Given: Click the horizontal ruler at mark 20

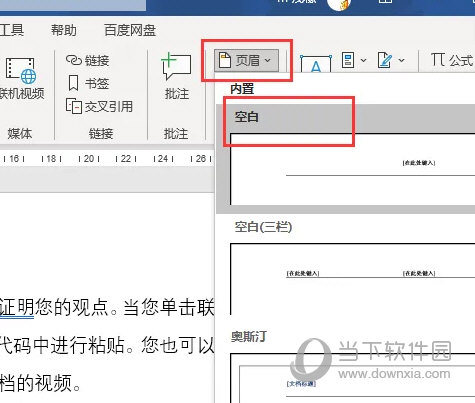Looking at the screenshot, I should tap(89, 159).
